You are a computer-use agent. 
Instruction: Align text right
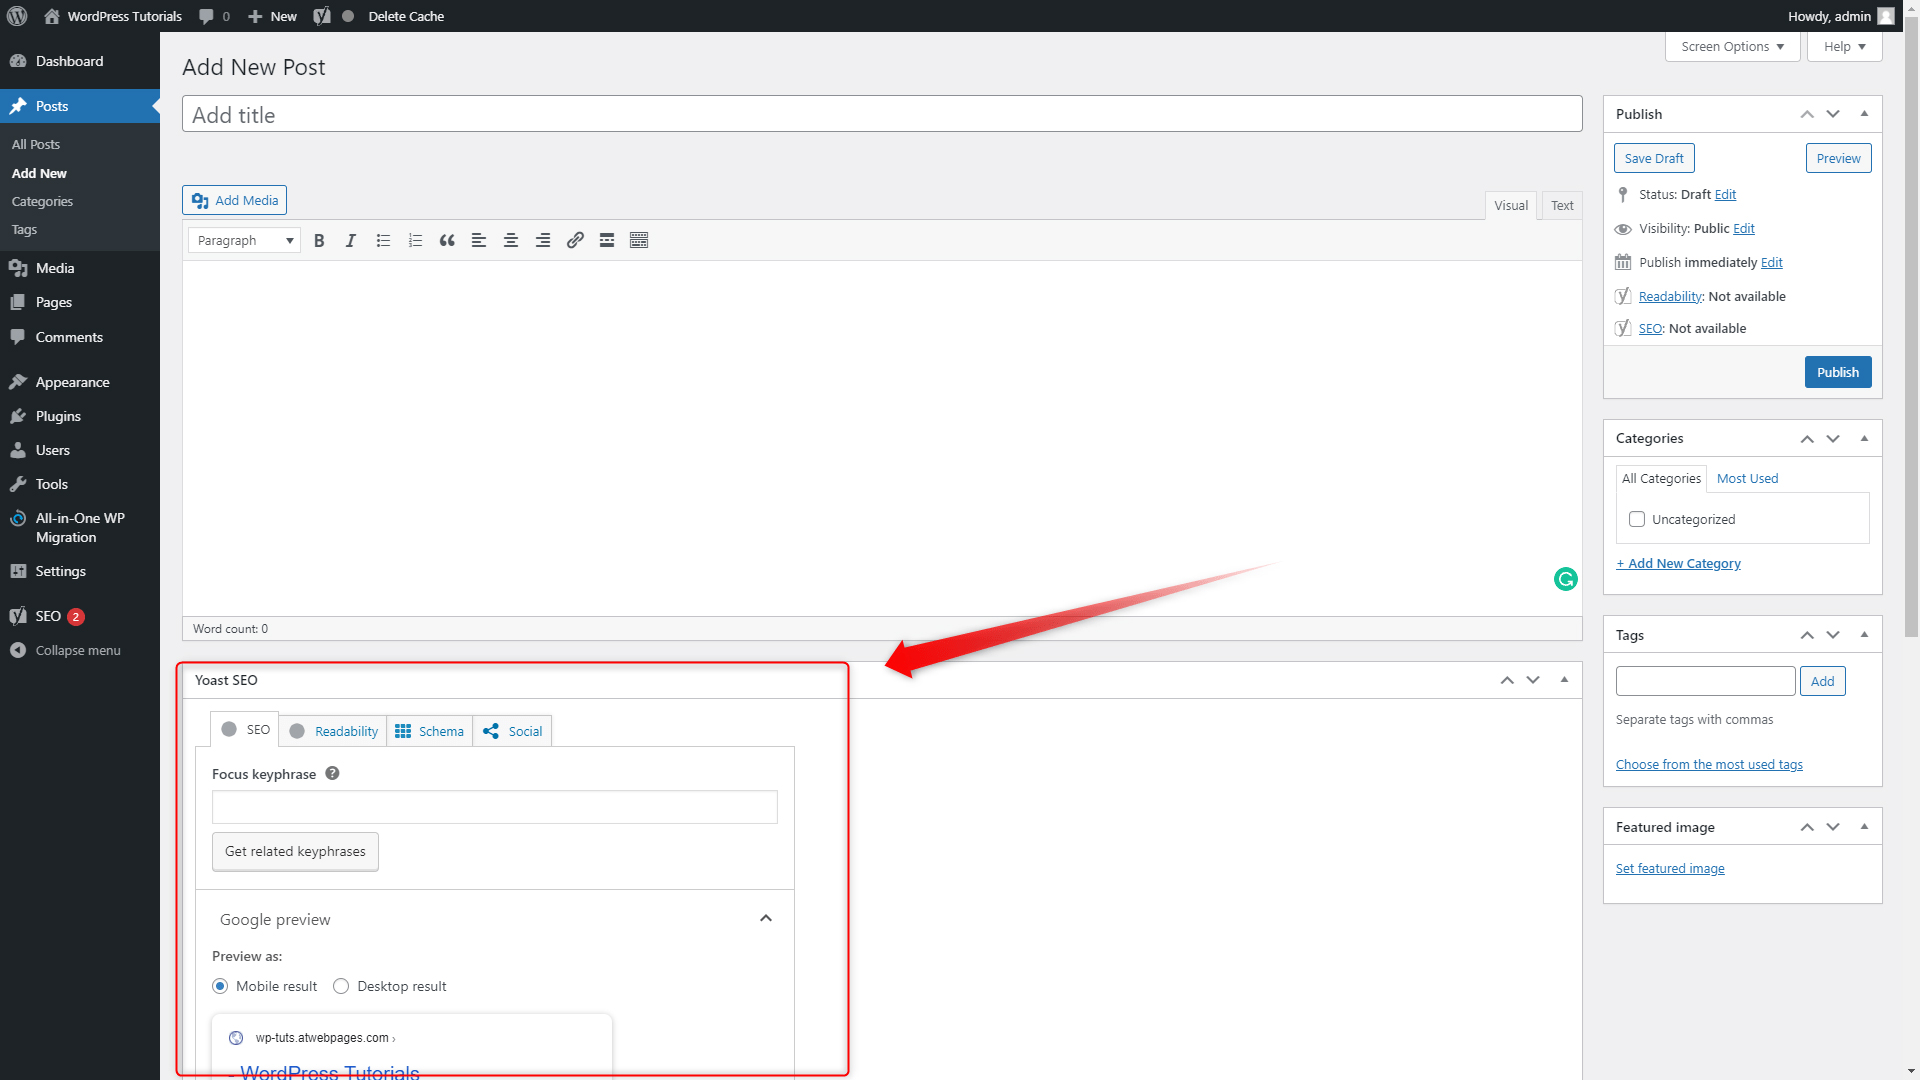(543, 240)
